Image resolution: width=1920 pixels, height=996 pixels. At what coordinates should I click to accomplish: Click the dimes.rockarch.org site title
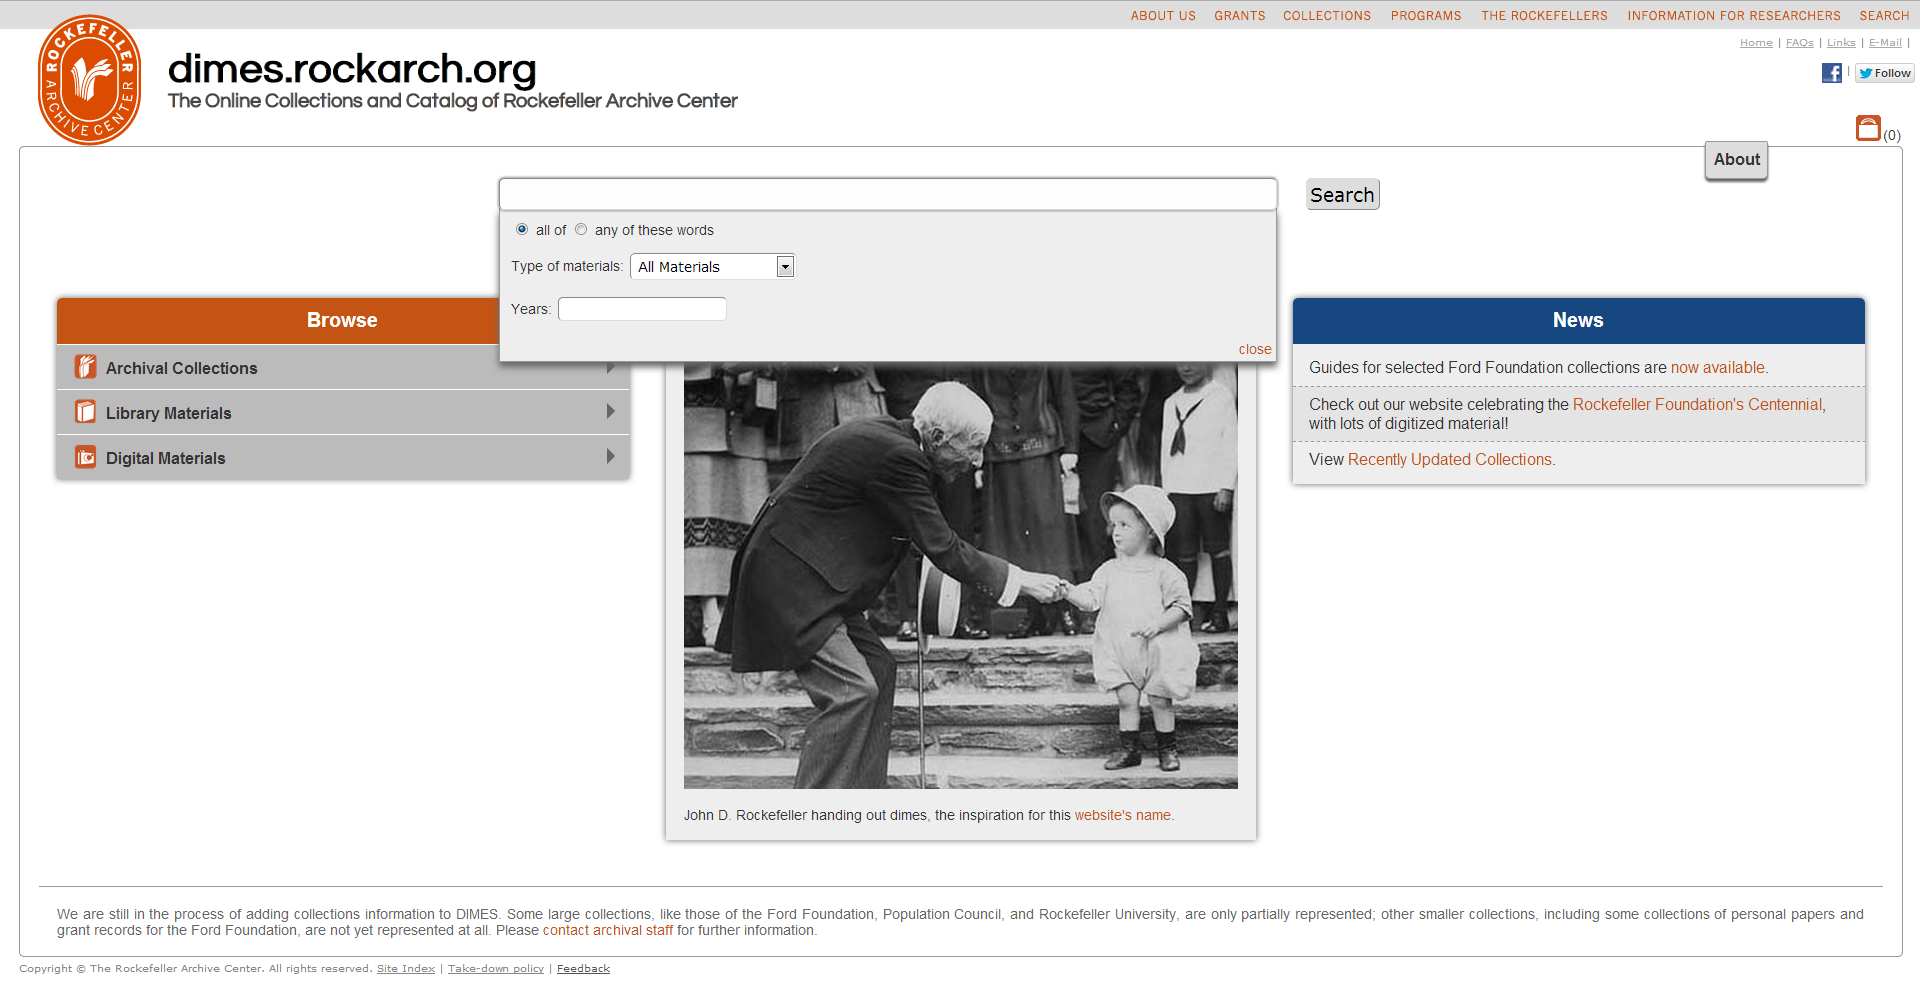[352, 68]
